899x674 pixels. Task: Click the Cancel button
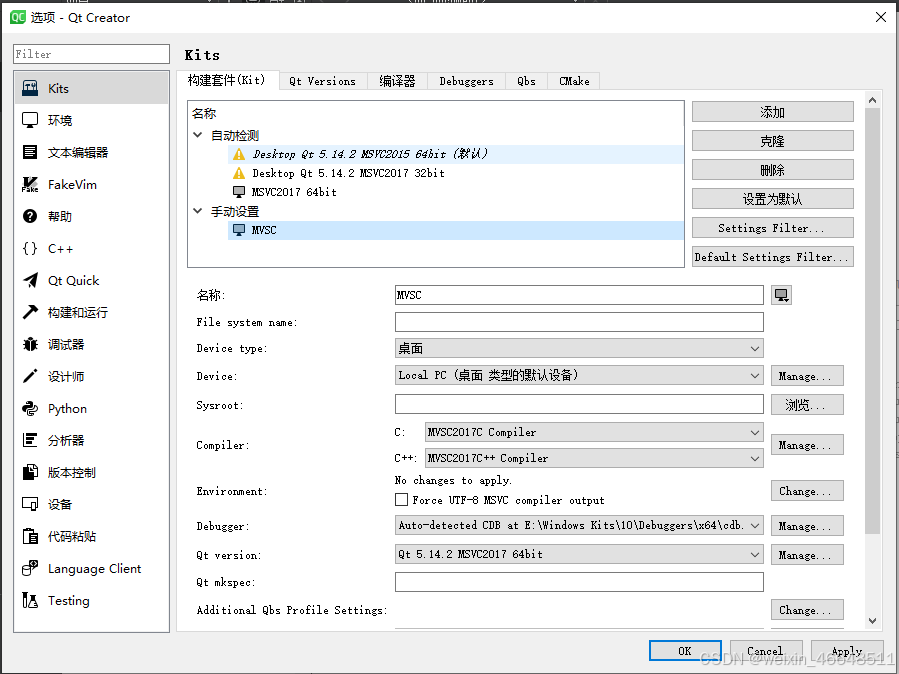click(765, 651)
